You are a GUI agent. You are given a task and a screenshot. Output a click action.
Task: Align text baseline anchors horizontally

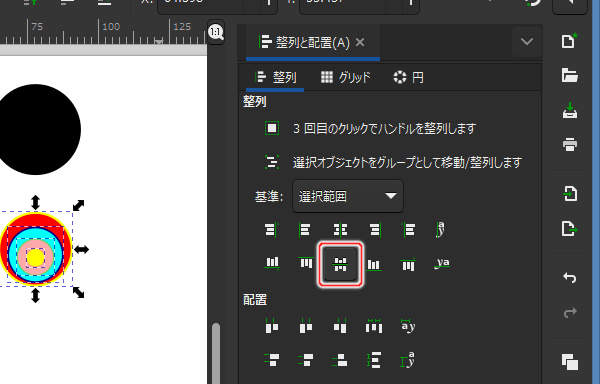pos(441,229)
